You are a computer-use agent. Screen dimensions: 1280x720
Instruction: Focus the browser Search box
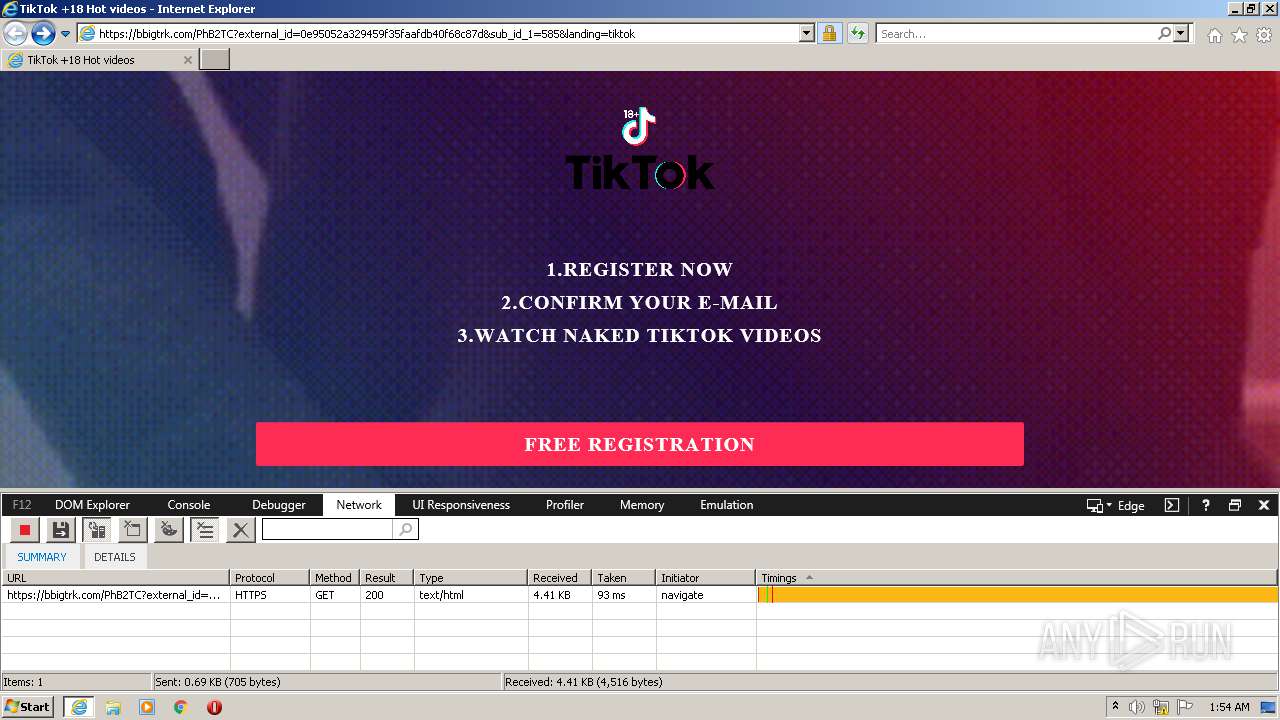[x=1015, y=33]
